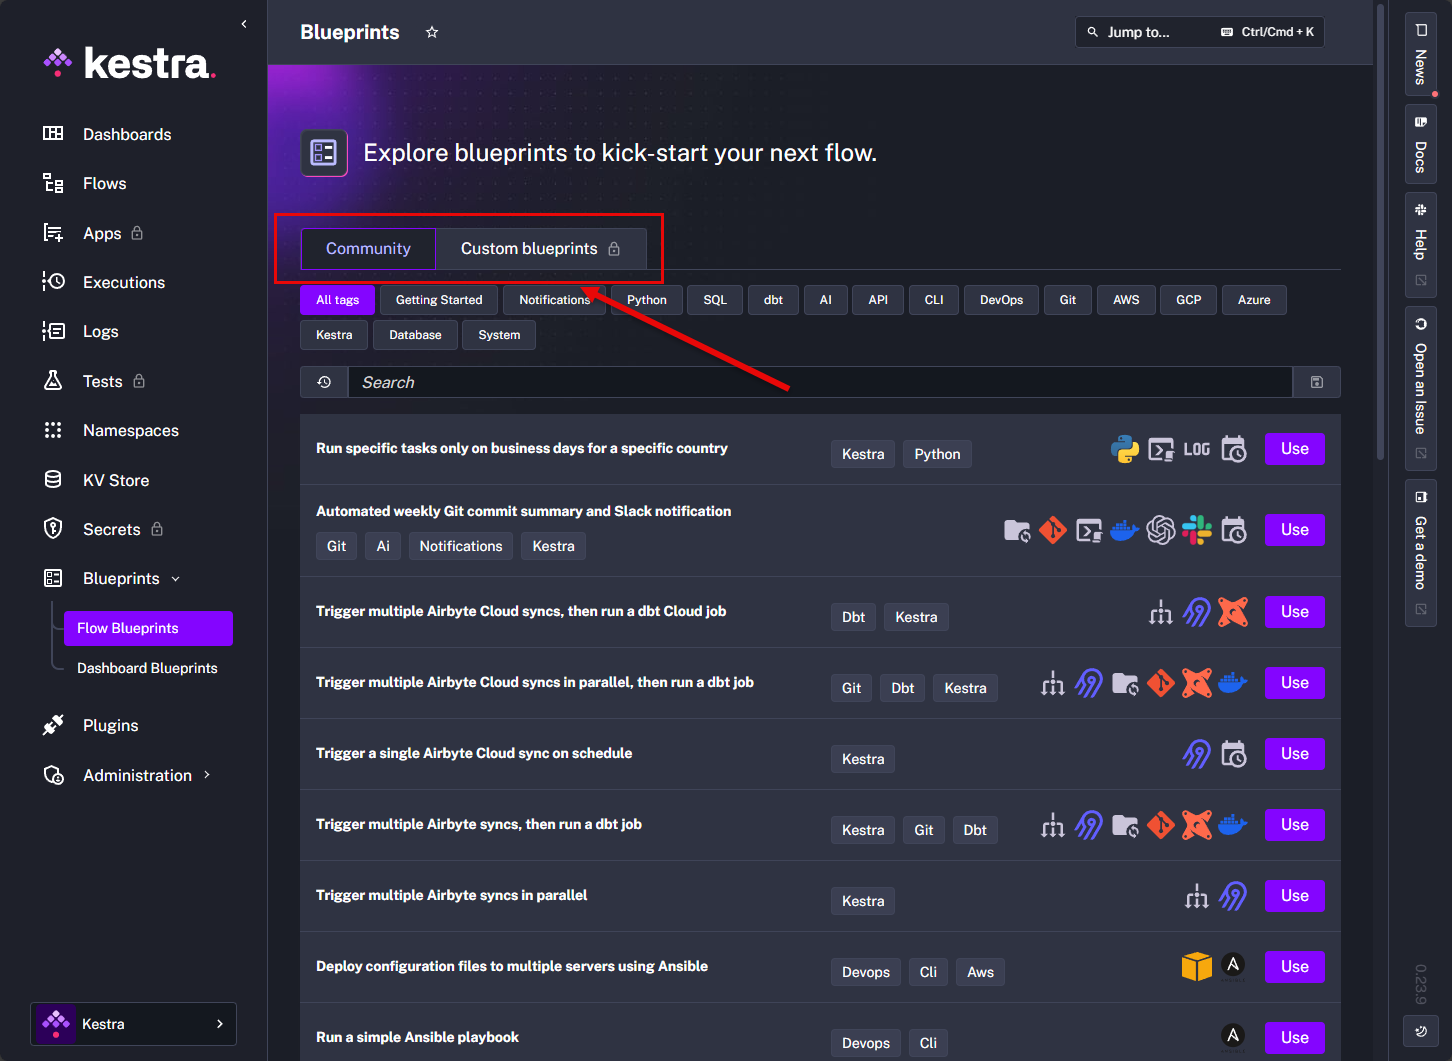This screenshot has height=1061, width=1452.
Task: Switch to the Community tab
Action: coord(368,249)
